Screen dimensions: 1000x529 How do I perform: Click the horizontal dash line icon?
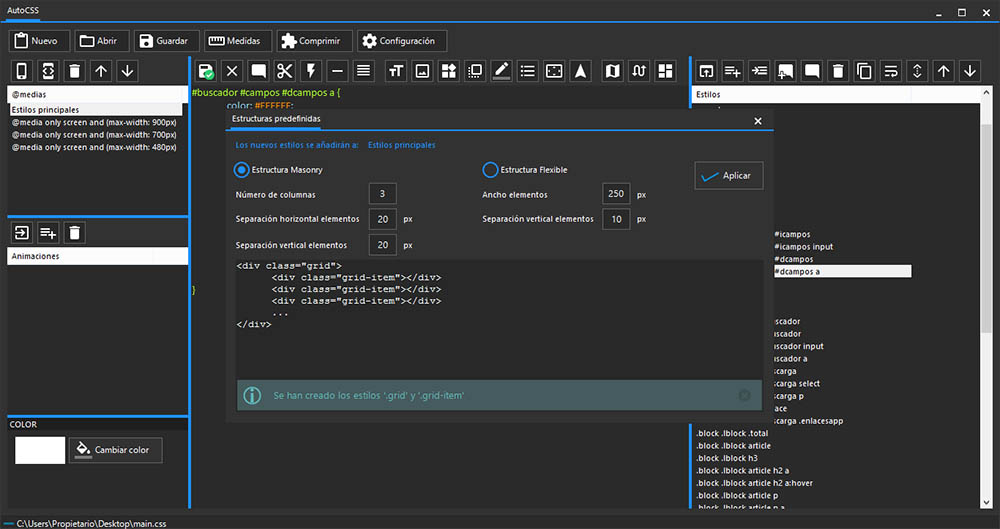[337, 71]
